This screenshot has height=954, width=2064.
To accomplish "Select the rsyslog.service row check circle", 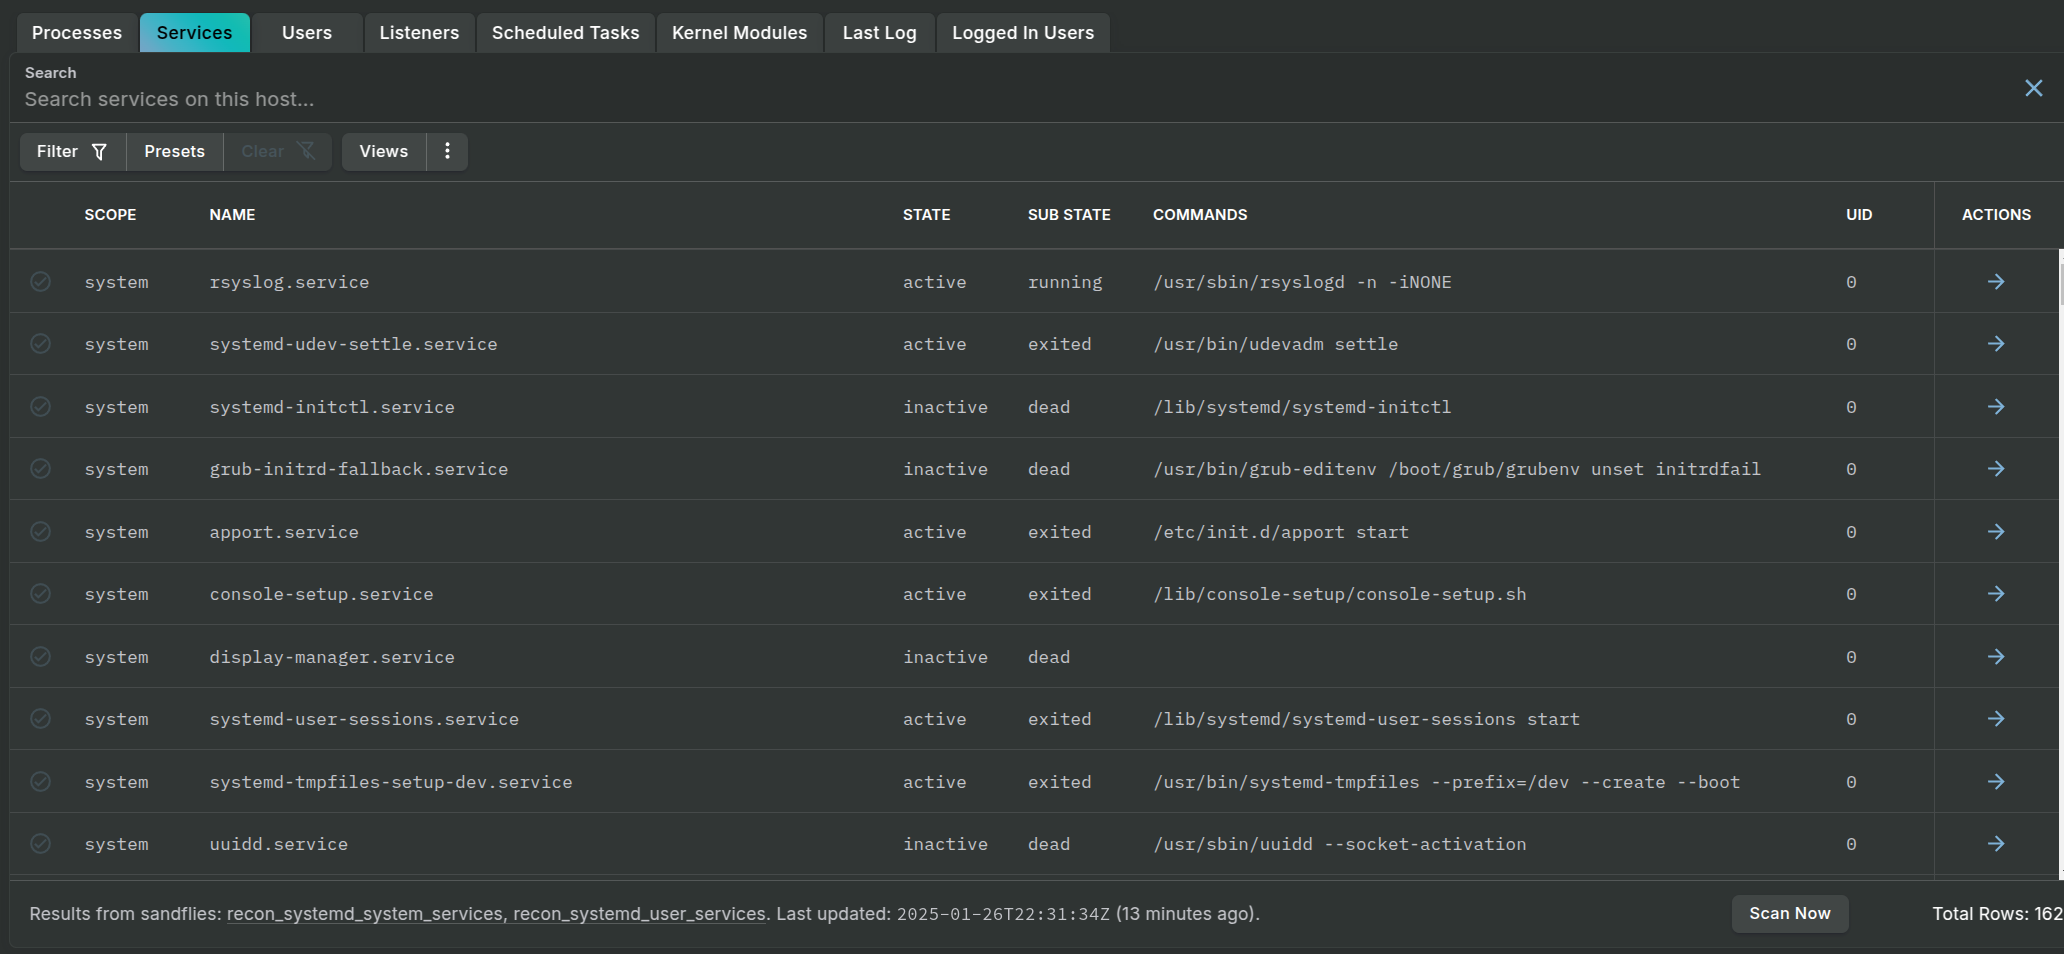I will (x=40, y=282).
